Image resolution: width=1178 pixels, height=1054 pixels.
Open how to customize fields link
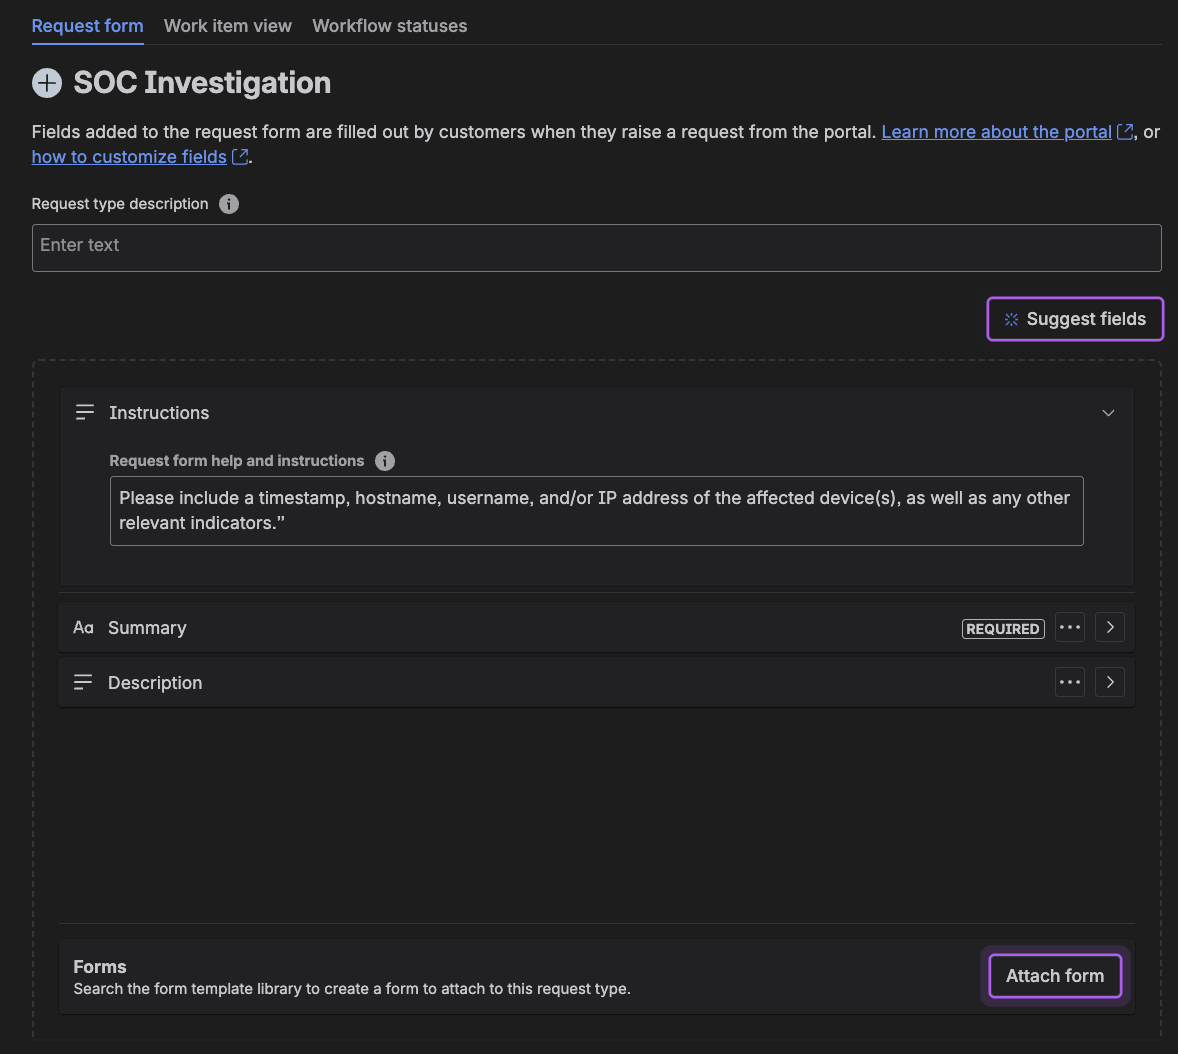click(x=129, y=157)
